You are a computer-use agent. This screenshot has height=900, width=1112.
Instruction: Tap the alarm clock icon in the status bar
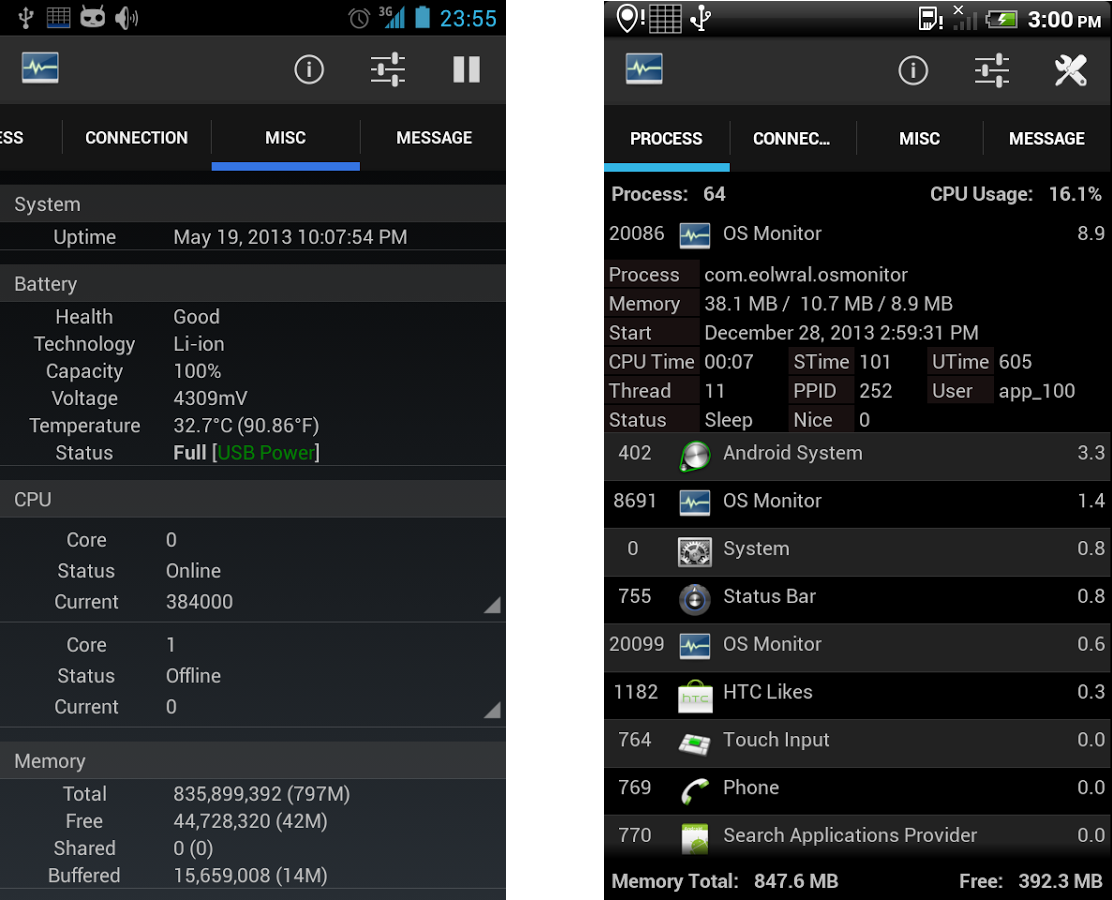(359, 18)
